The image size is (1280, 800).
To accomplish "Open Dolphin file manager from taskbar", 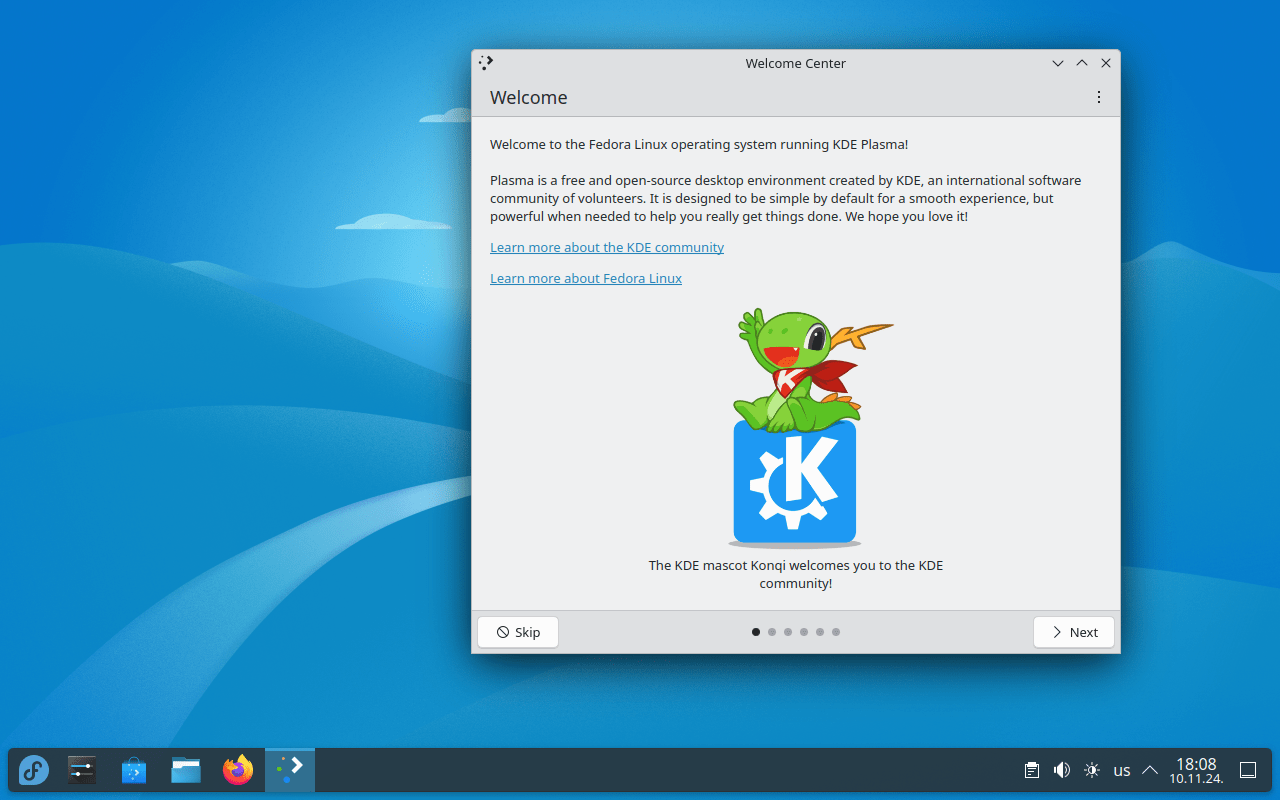I will tap(186, 770).
